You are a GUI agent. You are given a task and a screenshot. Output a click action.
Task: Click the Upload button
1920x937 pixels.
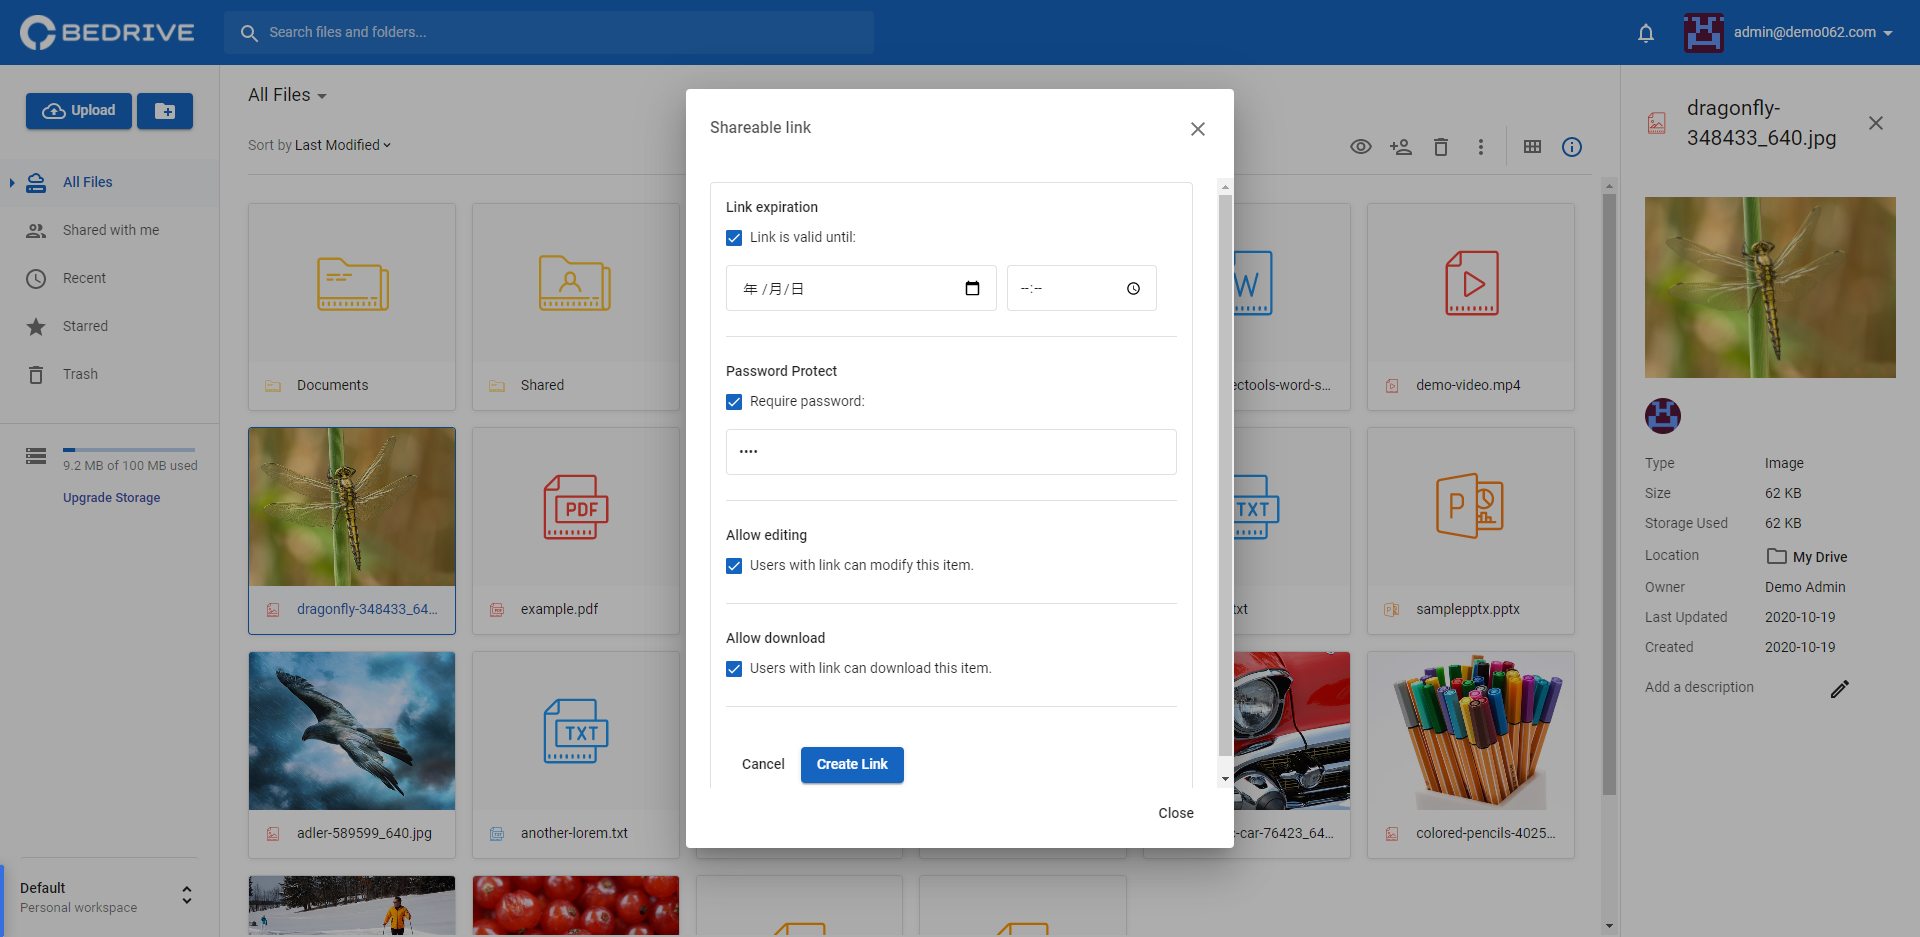pyautogui.click(x=79, y=111)
